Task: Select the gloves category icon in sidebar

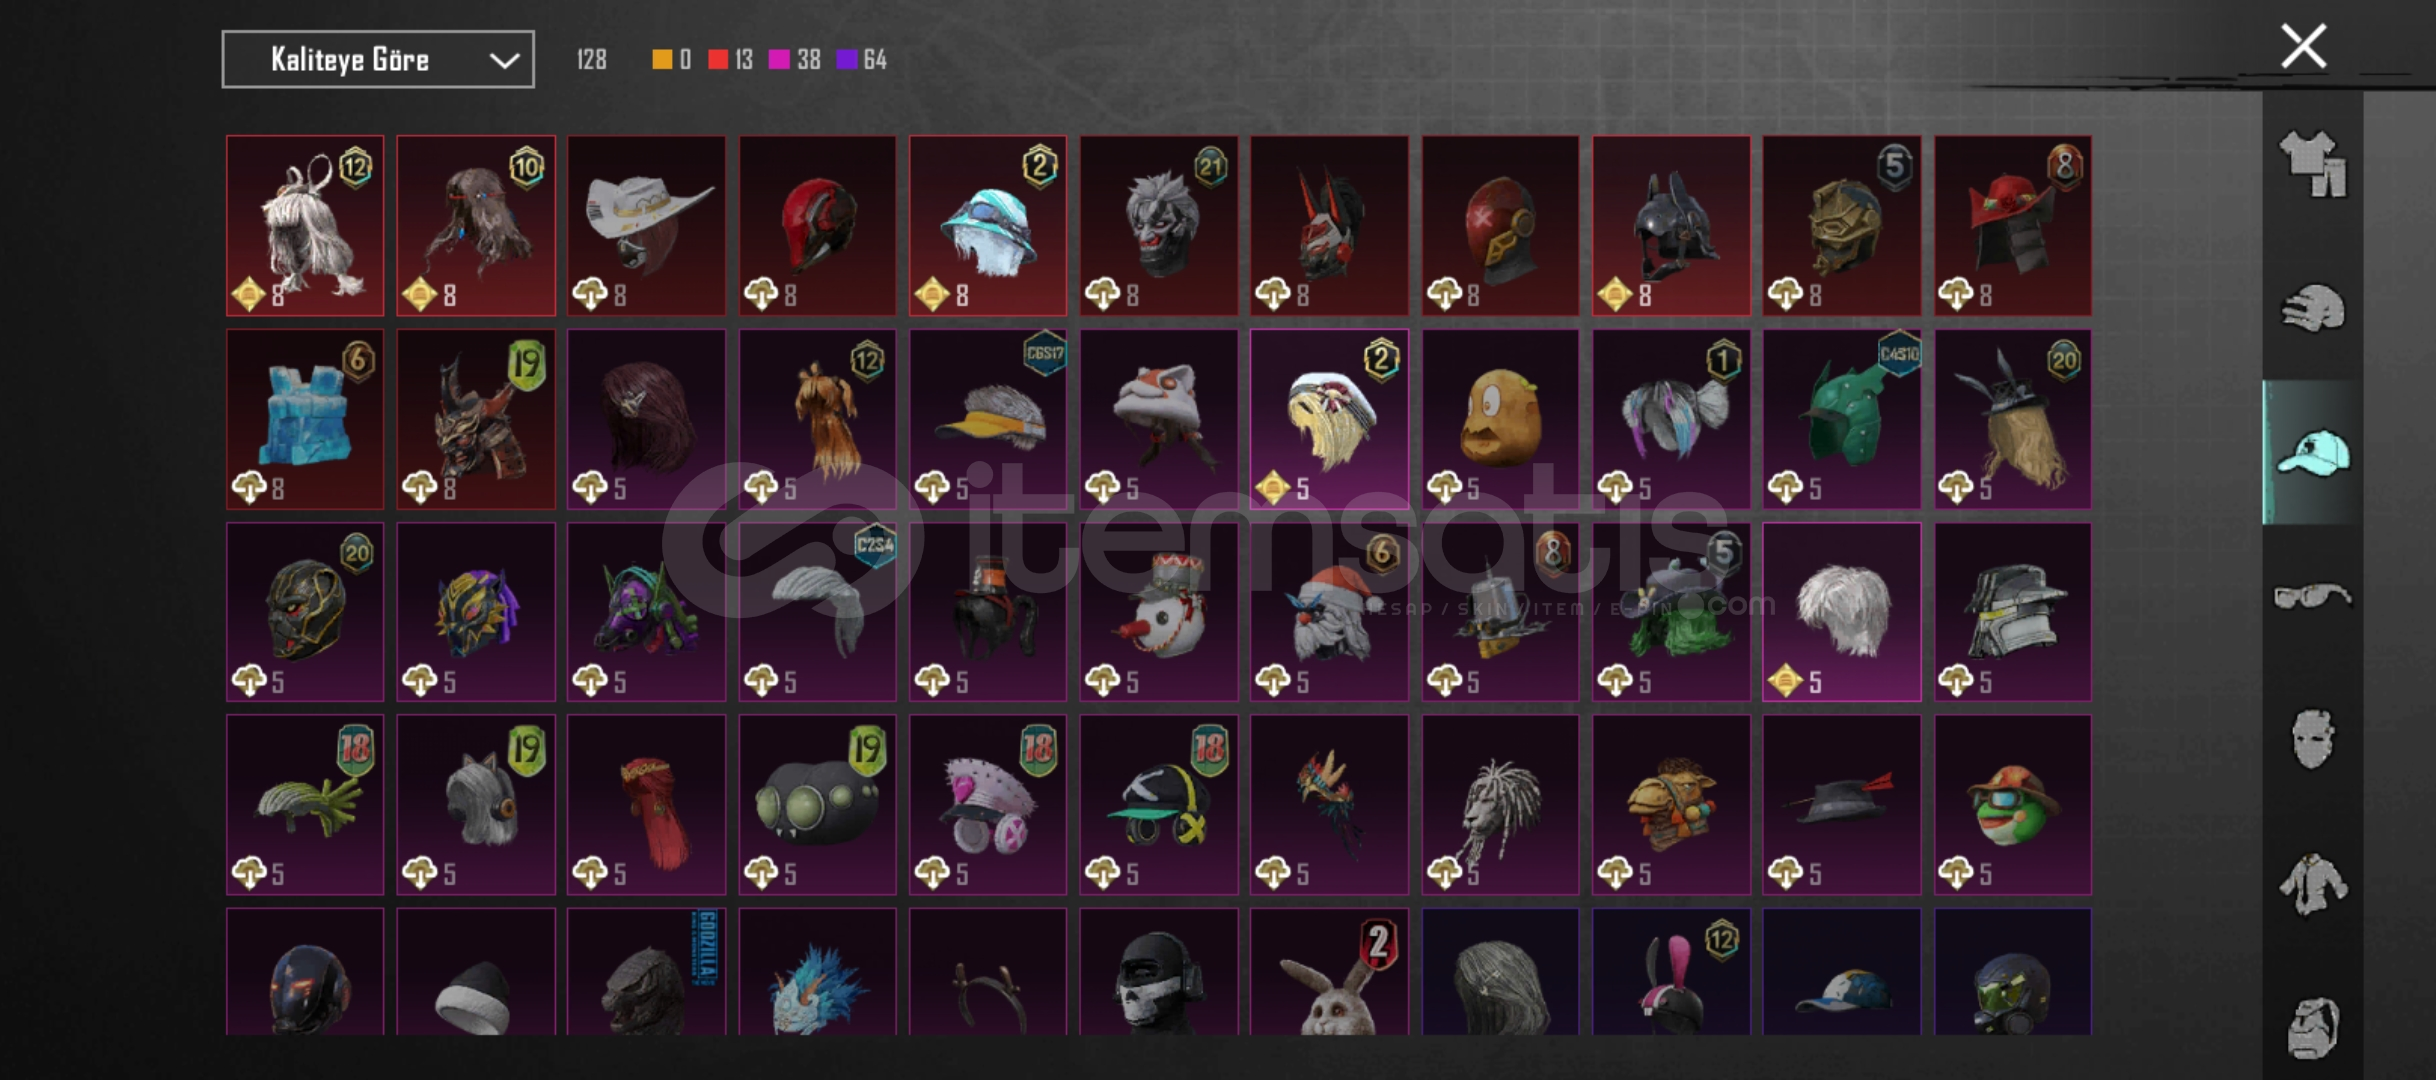Action: pyautogui.click(x=2313, y=308)
